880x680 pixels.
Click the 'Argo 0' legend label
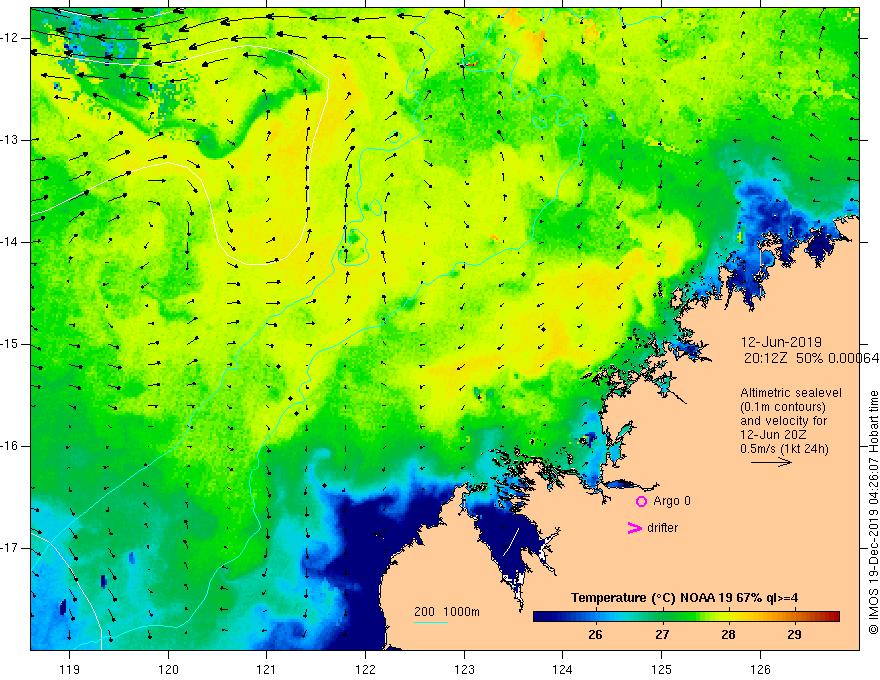pos(672,501)
